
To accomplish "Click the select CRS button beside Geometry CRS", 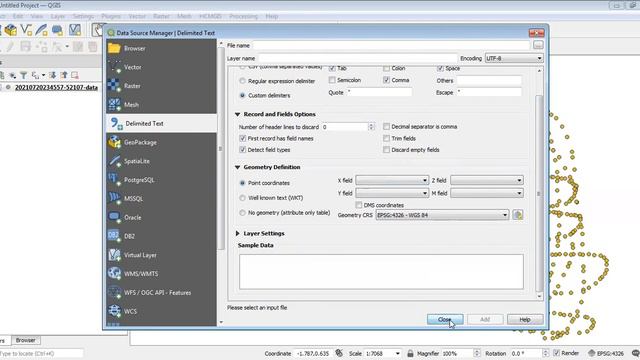I will click(x=518, y=215).
